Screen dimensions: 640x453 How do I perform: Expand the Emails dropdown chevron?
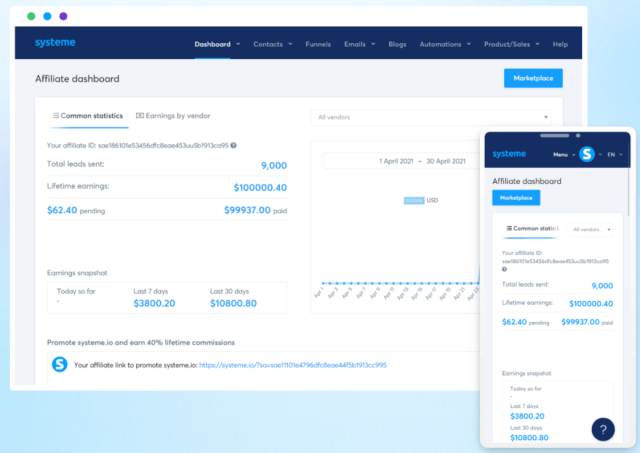click(x=373, y=44)
